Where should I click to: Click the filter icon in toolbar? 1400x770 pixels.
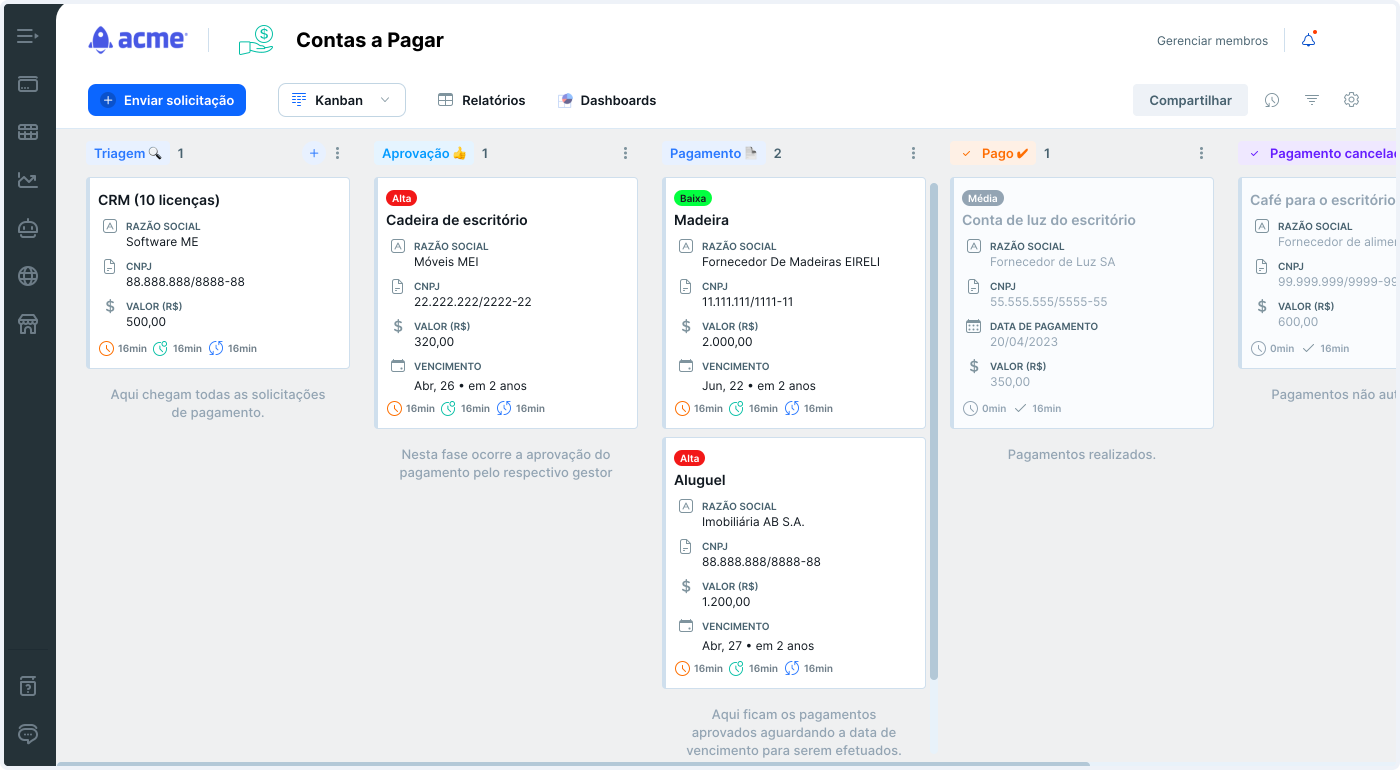coord(1312,100)
